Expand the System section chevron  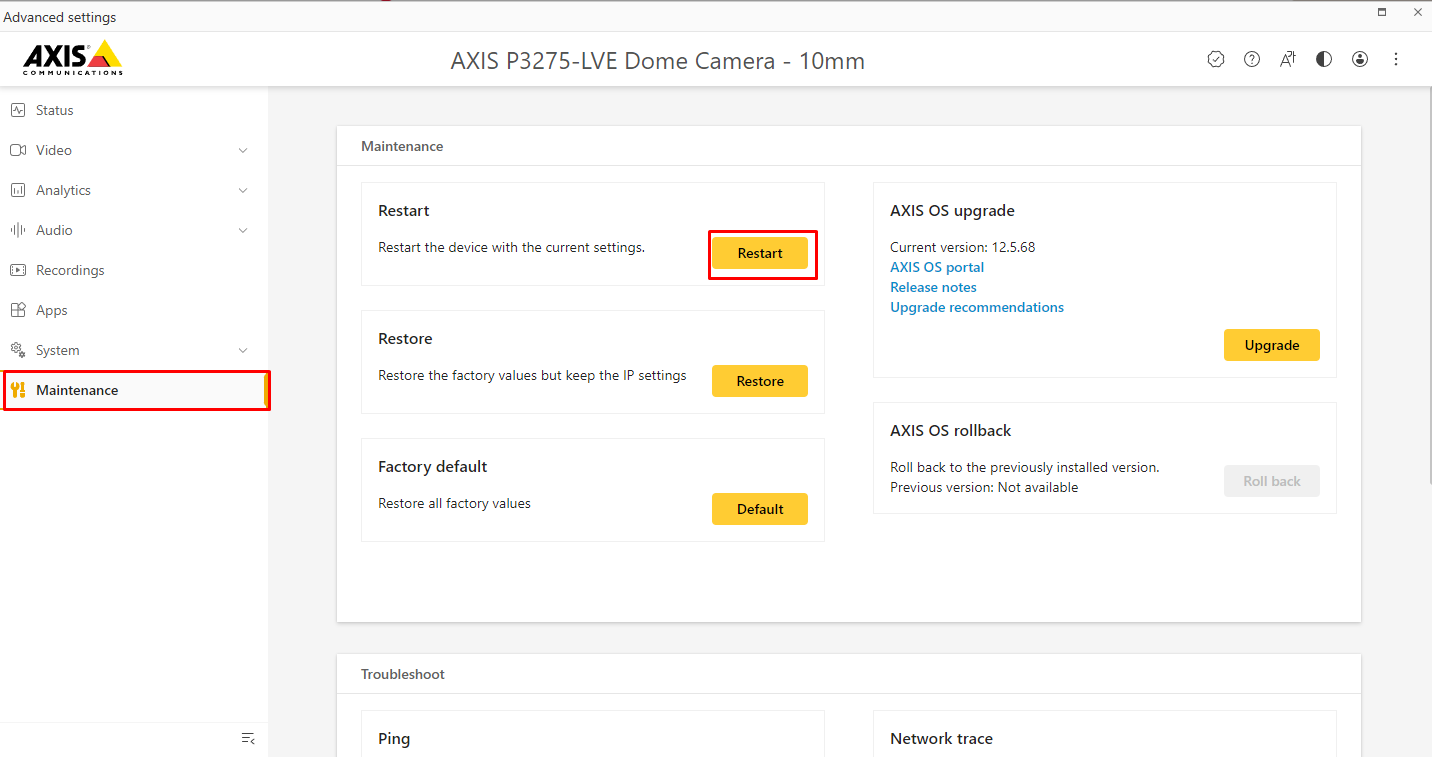(243, 350)
